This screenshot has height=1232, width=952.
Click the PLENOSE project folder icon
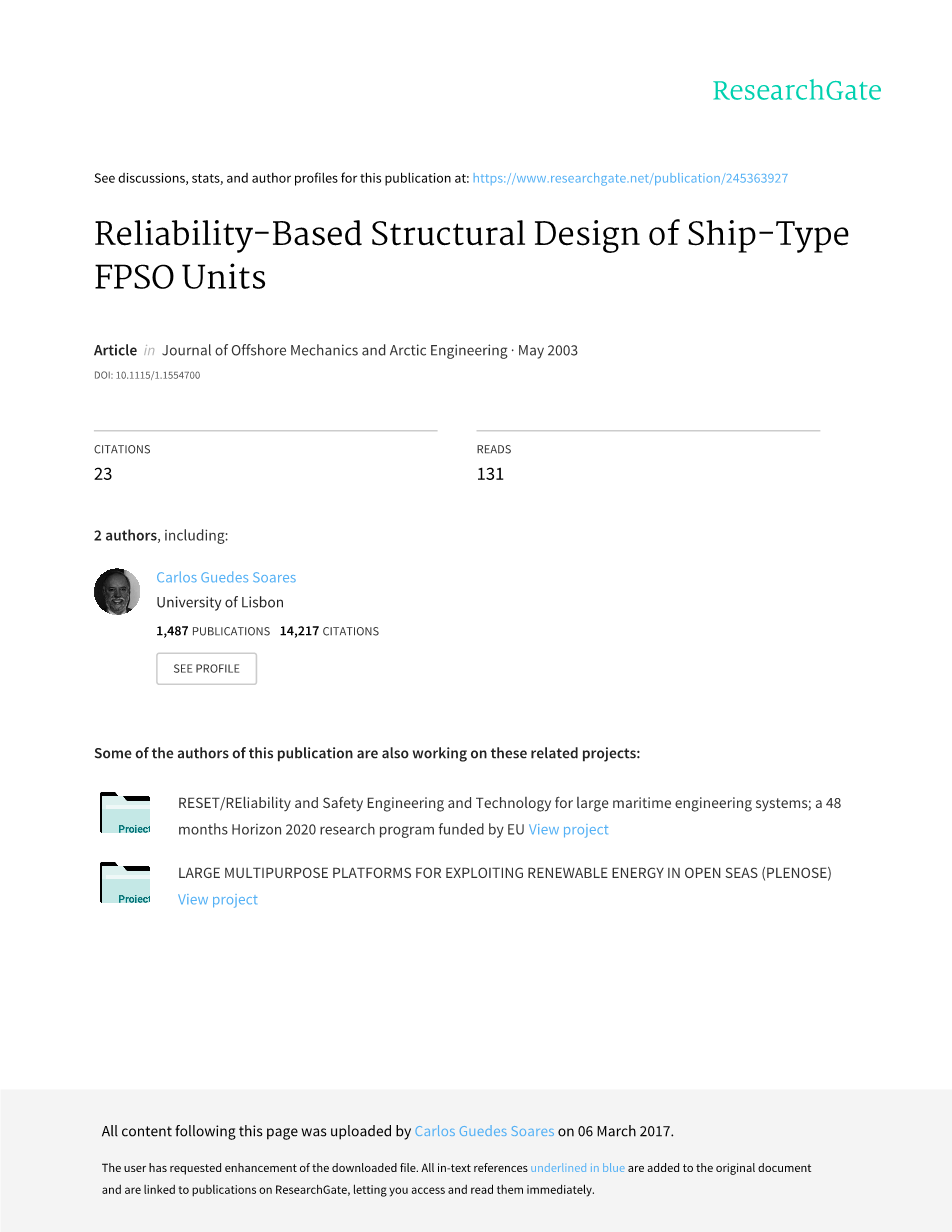tap(125, 883)
